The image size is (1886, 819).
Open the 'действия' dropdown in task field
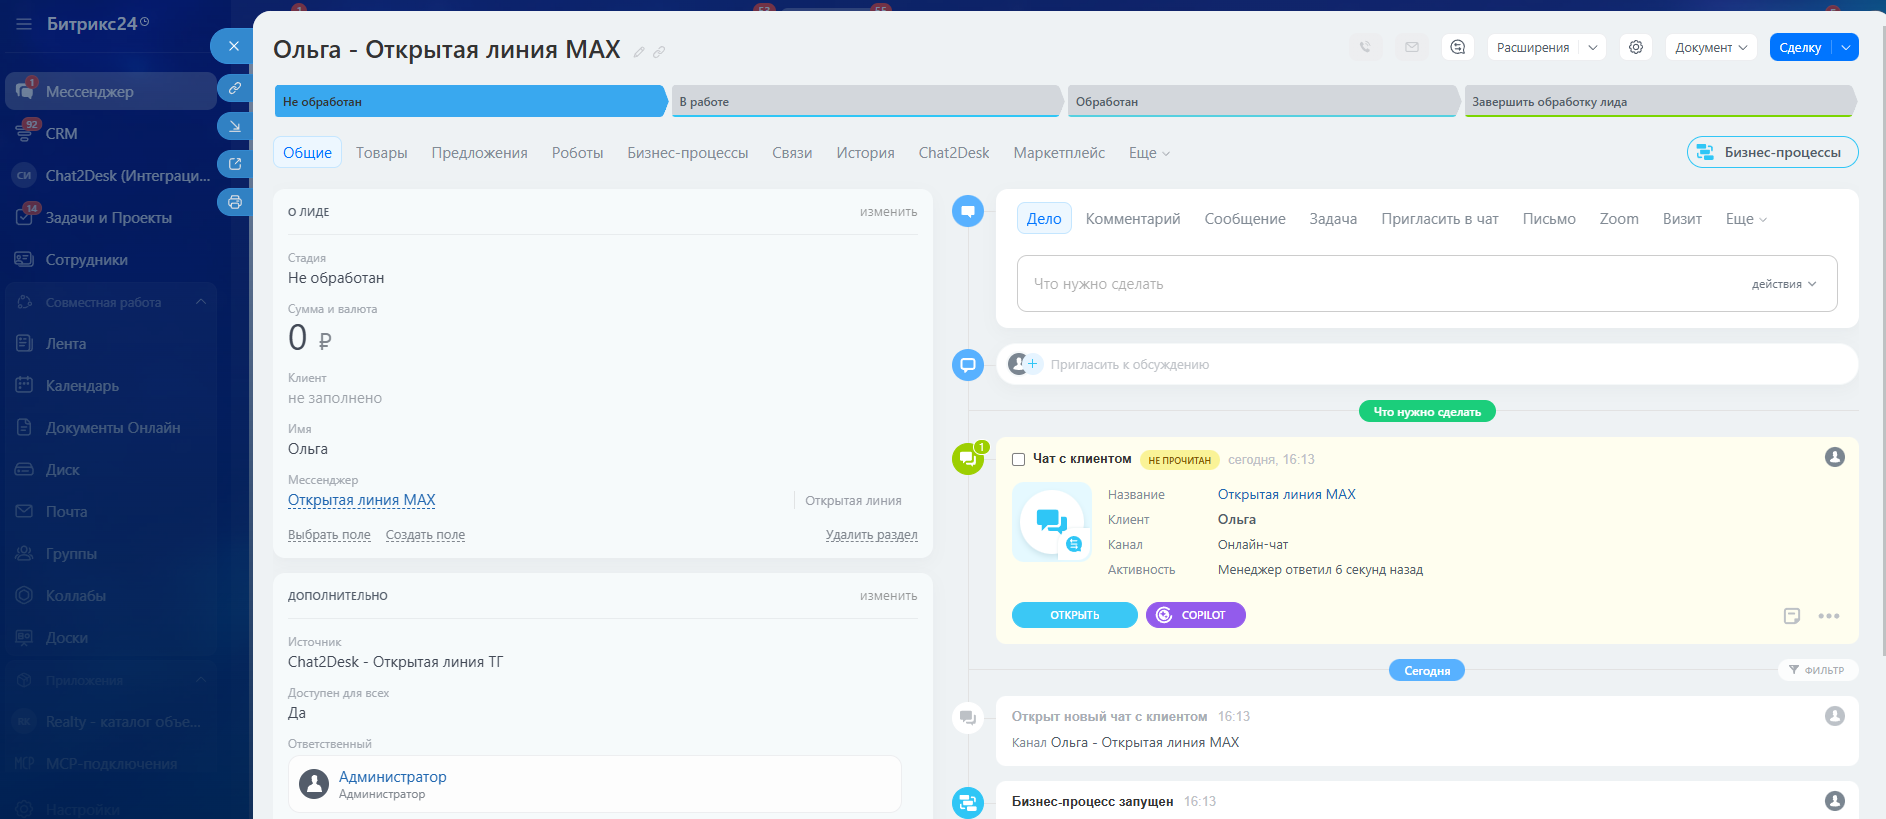point(1783,284)
